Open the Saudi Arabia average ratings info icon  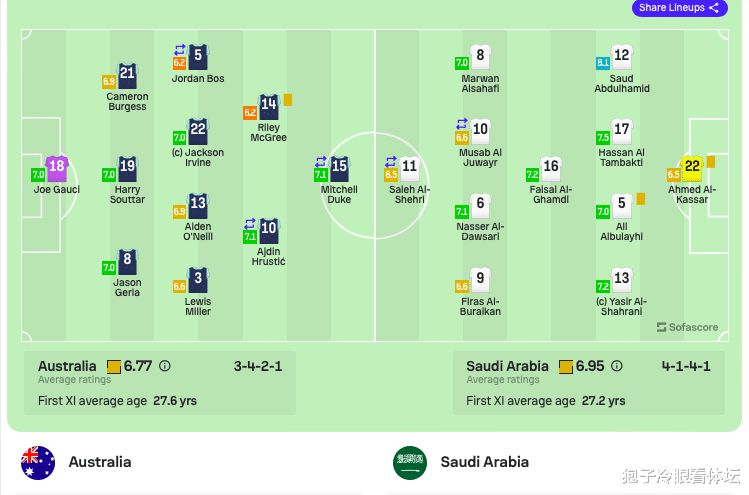(617, 366)
